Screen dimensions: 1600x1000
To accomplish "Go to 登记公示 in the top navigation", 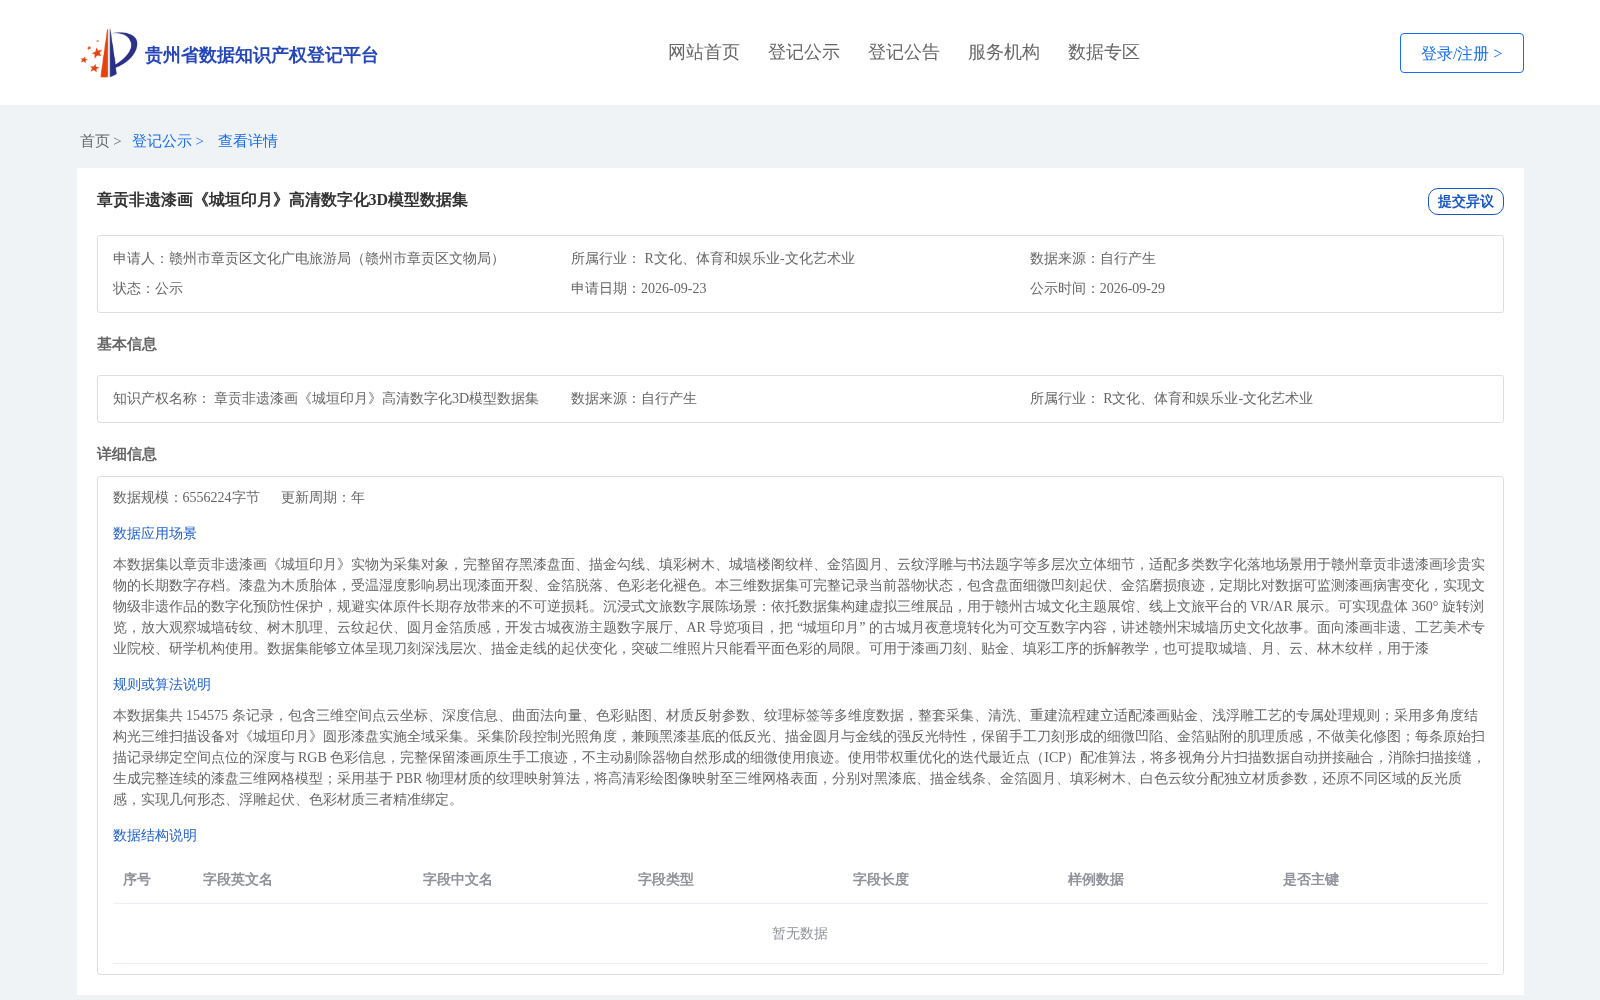I will (804, 52).
